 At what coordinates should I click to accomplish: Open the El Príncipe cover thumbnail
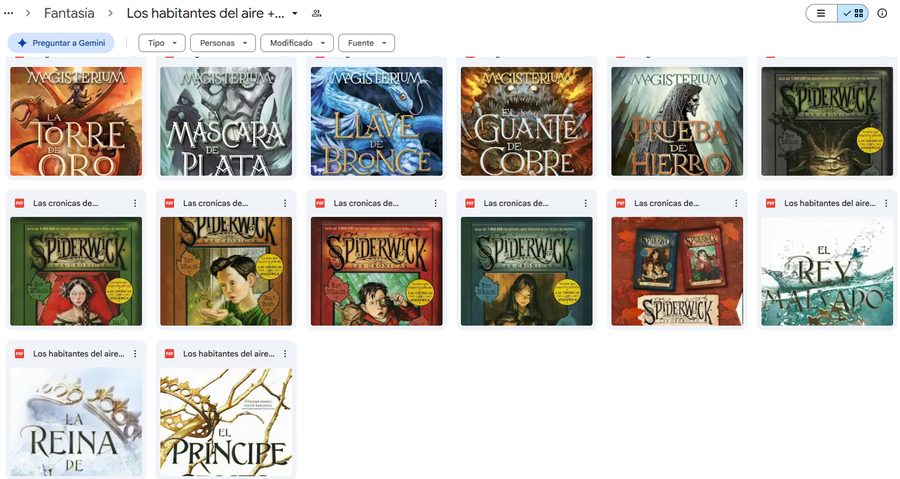(226, 422)
